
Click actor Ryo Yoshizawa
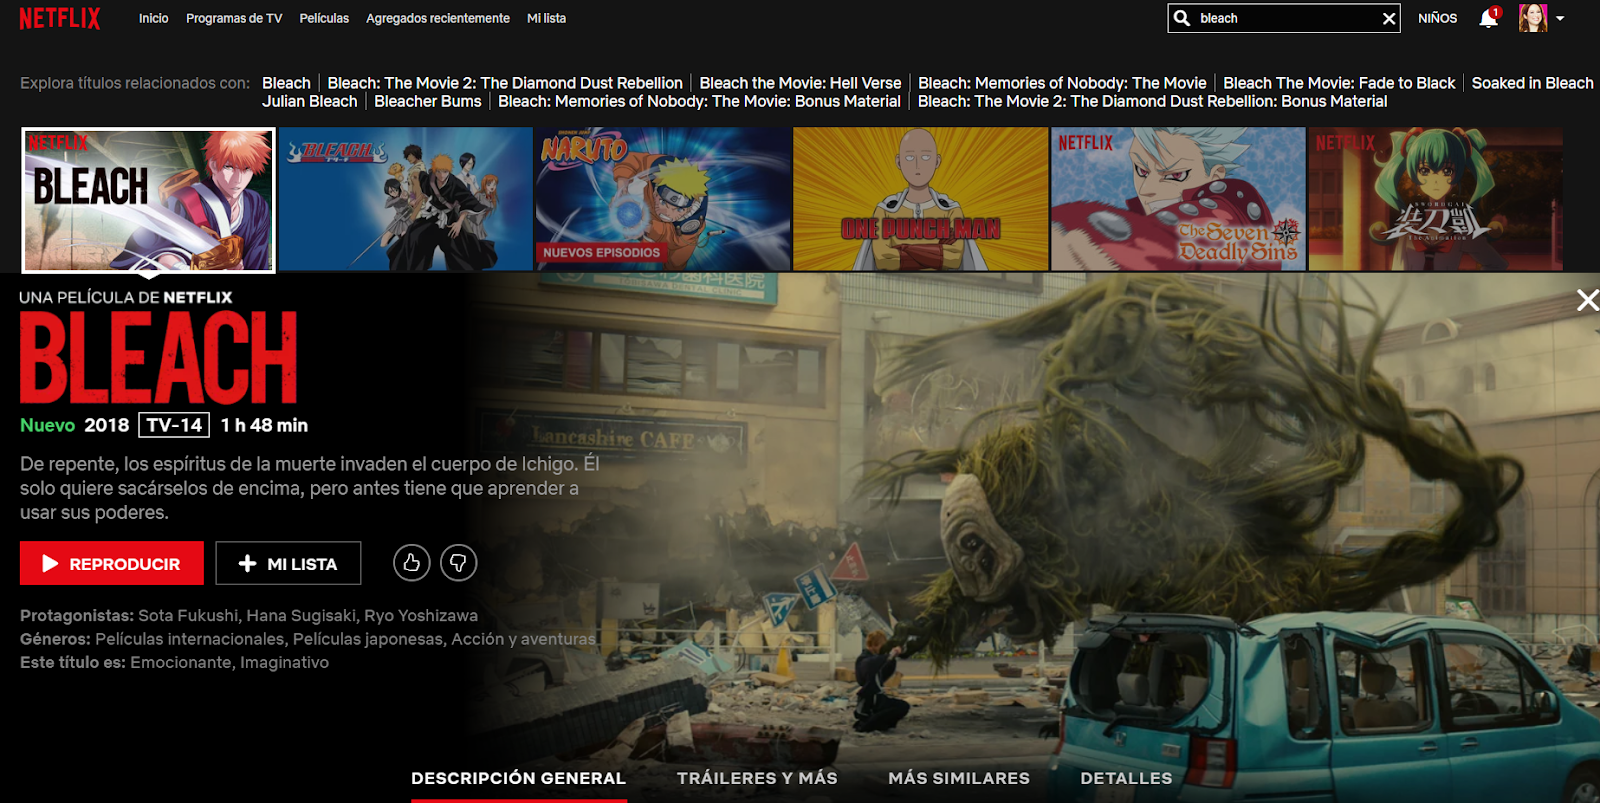point(421,615)
